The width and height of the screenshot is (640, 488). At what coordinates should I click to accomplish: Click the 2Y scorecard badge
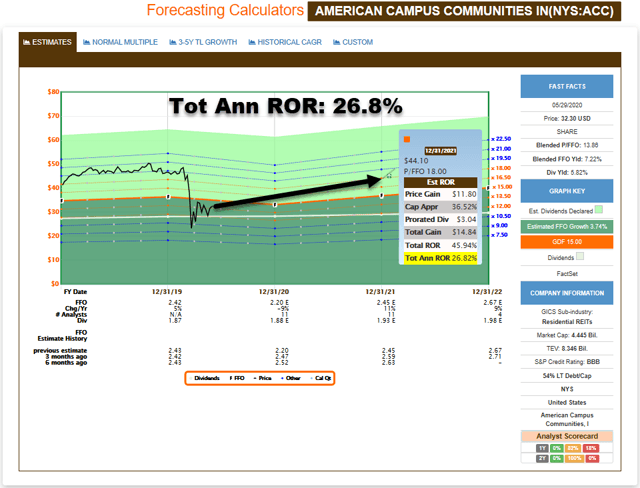[x=542, y=458]
